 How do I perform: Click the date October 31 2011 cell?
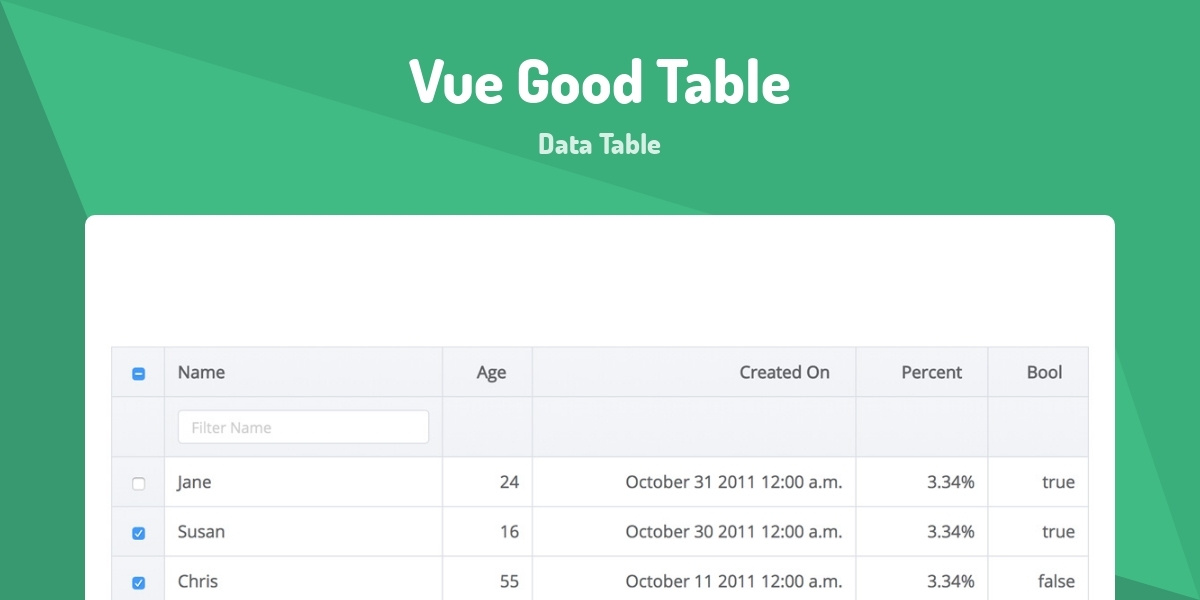pos(735,482)
